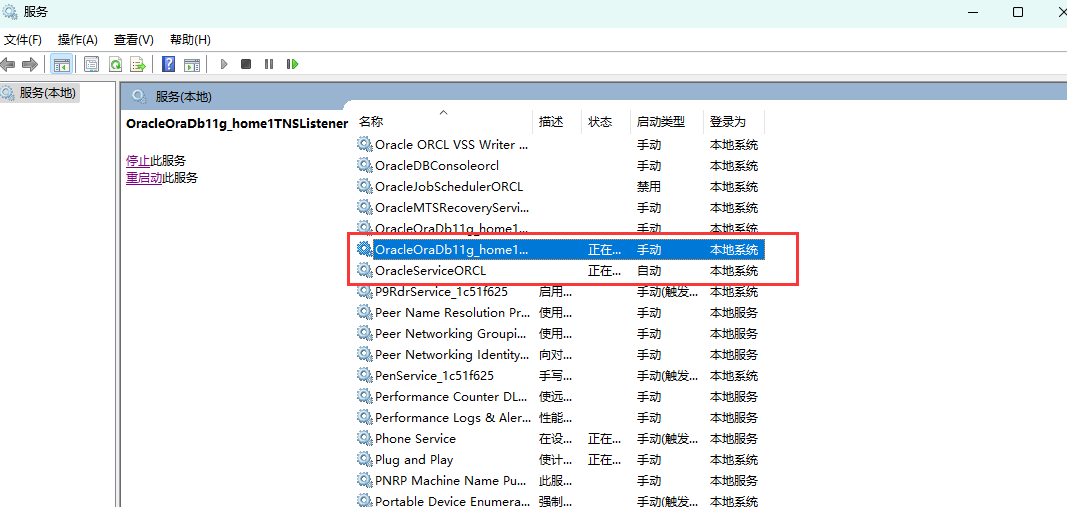Click gear icon of Peer Name Resolution
1067x507 pixels.
point(365,313)
